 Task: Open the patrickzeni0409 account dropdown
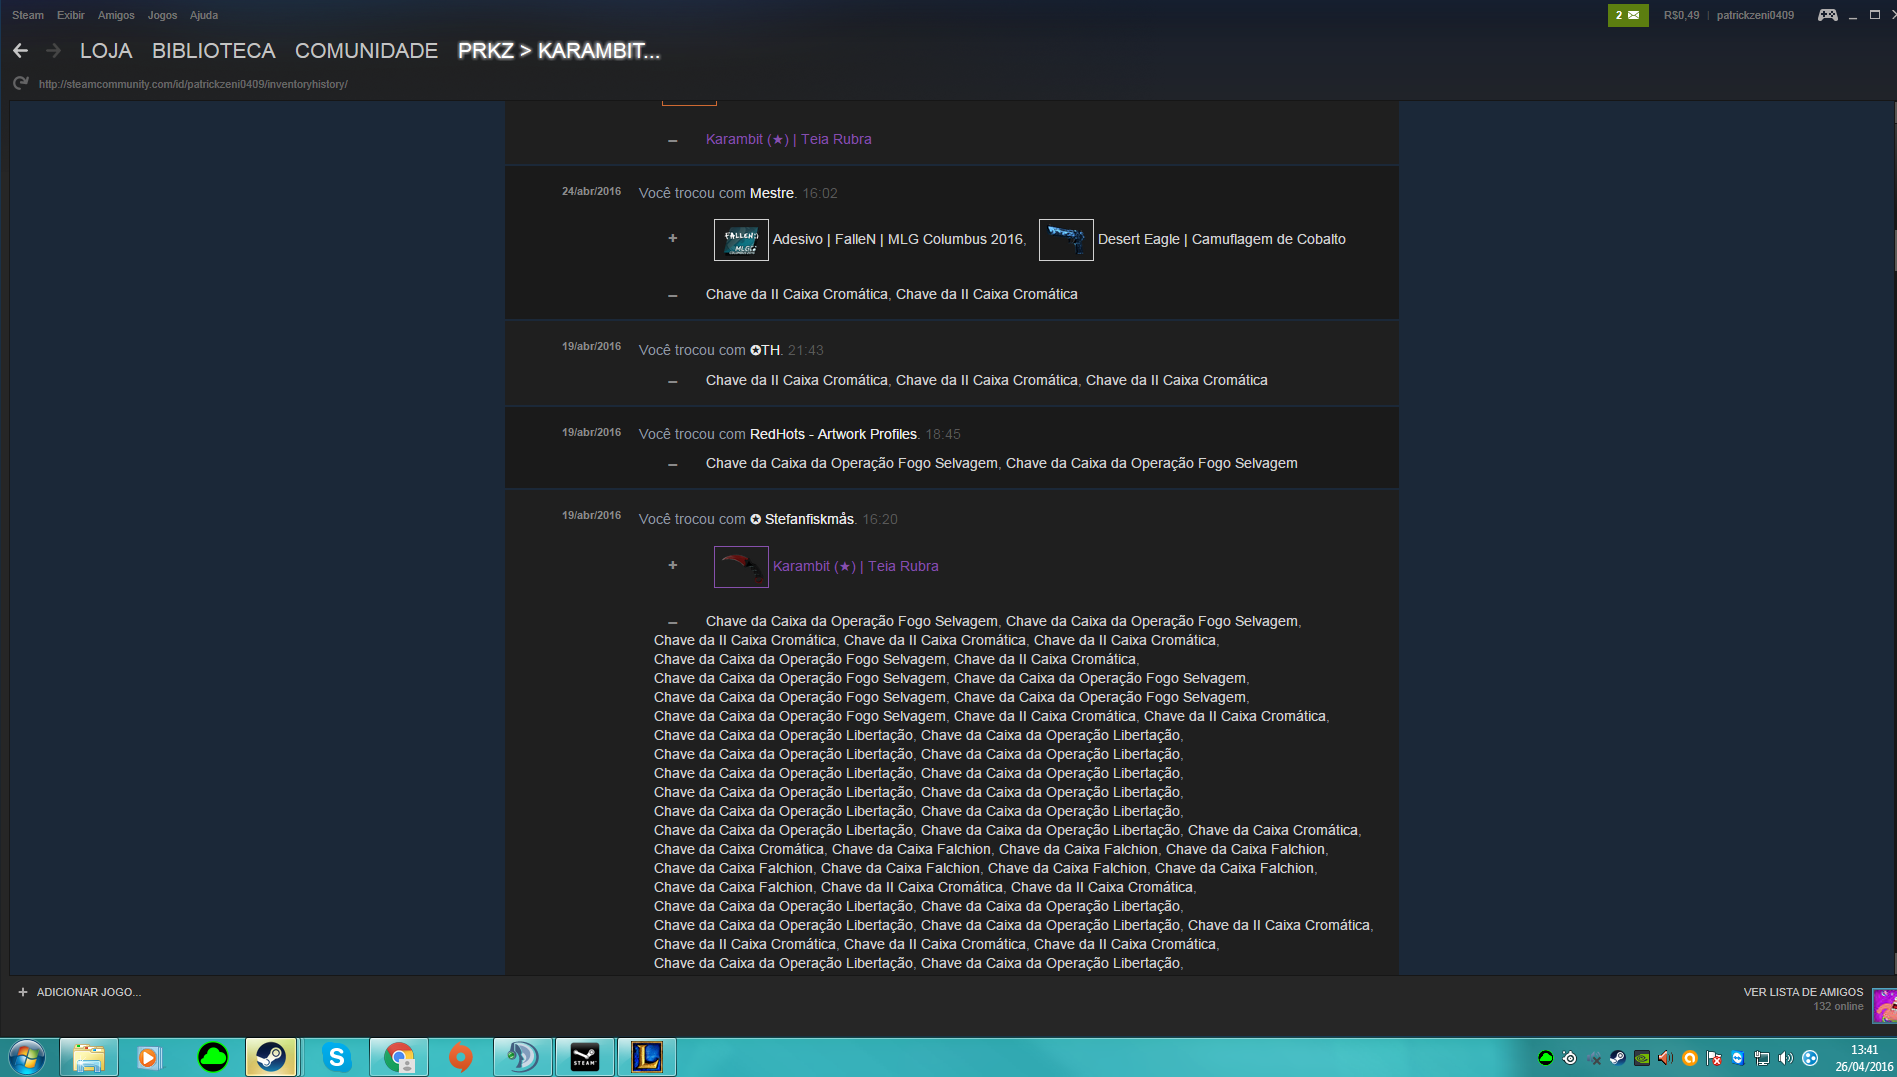click(1755, 15)
